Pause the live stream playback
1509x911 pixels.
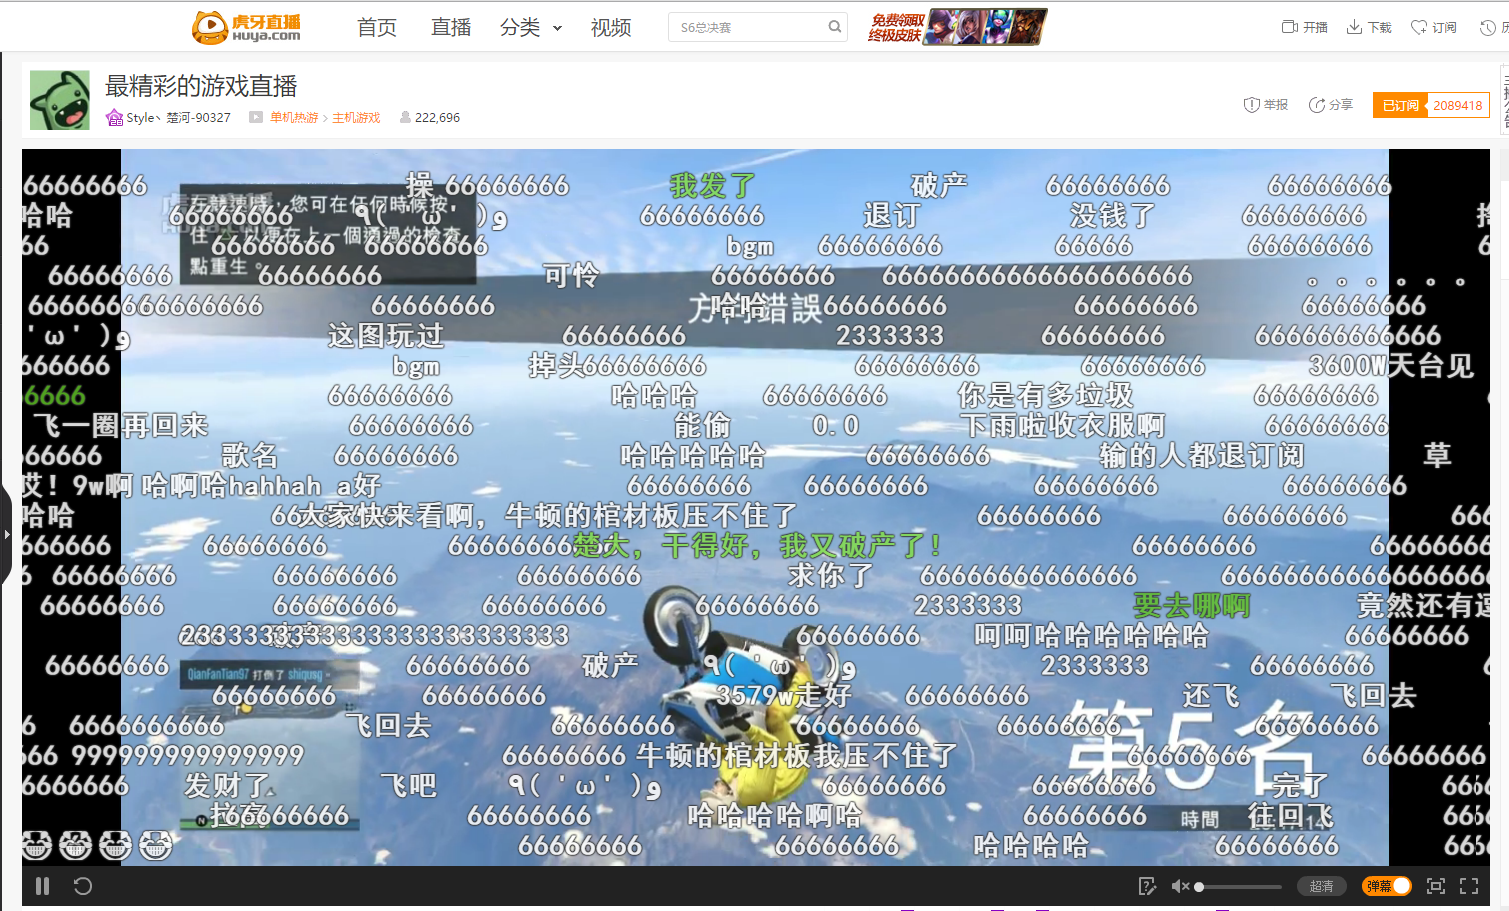(x=42, y=886)
